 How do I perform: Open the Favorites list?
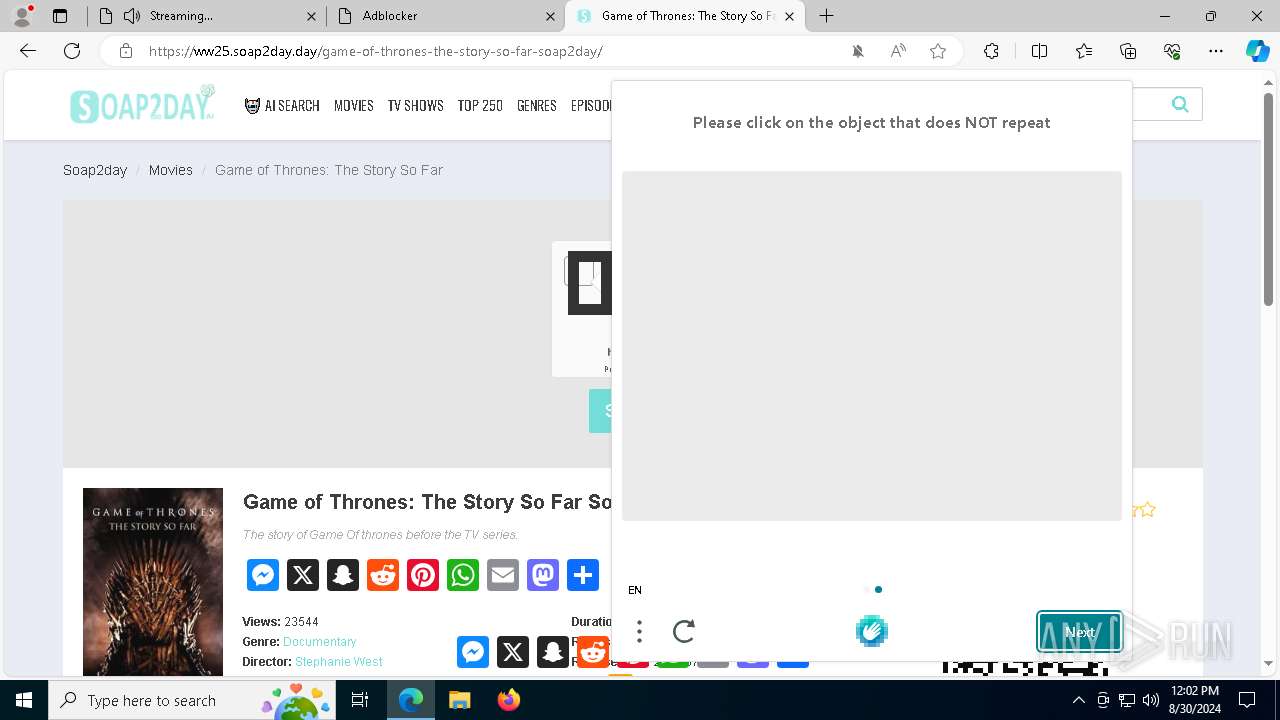(1084, 51)
